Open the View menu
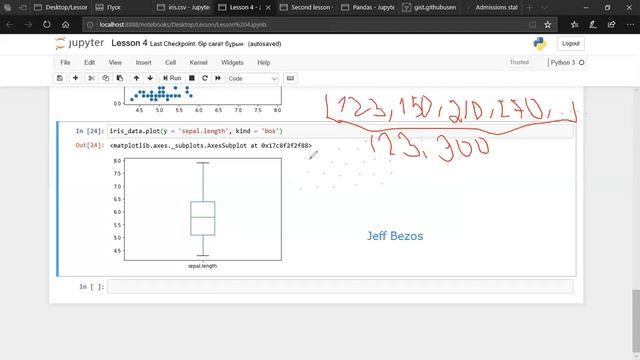This screenshot has height=360, width=640. [x=115, y=62]
